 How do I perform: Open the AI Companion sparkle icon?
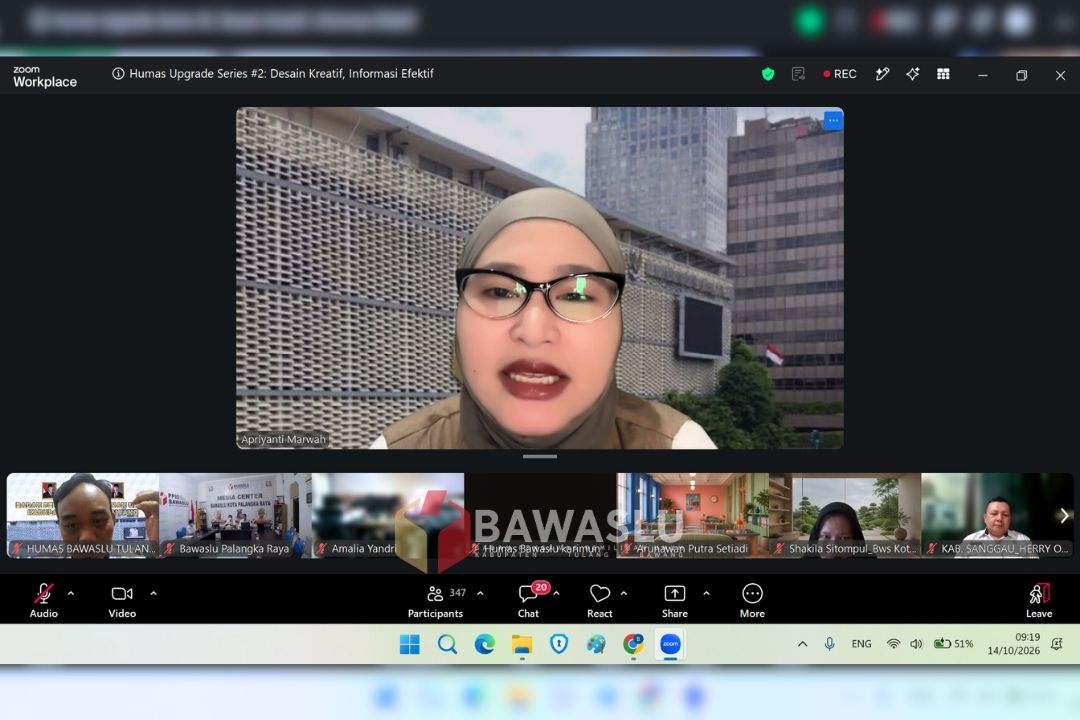click(x=913, y=74)
